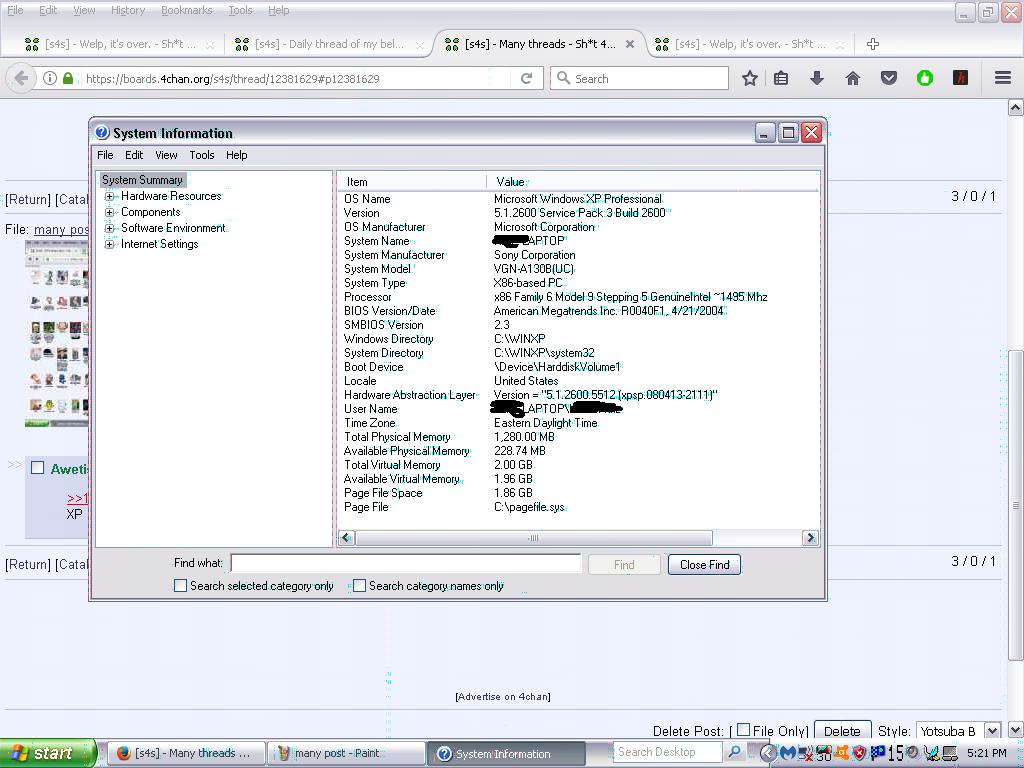Click the System Information title bar icon
This screenshot has width=1024, height=768.
pos(102,133)
